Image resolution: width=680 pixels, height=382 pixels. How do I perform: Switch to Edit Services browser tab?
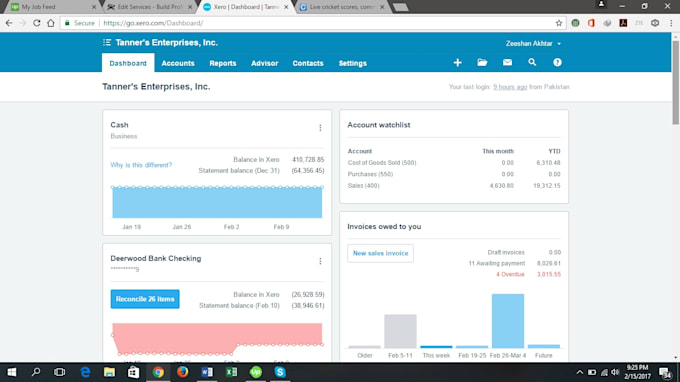[x=150, y=7]
